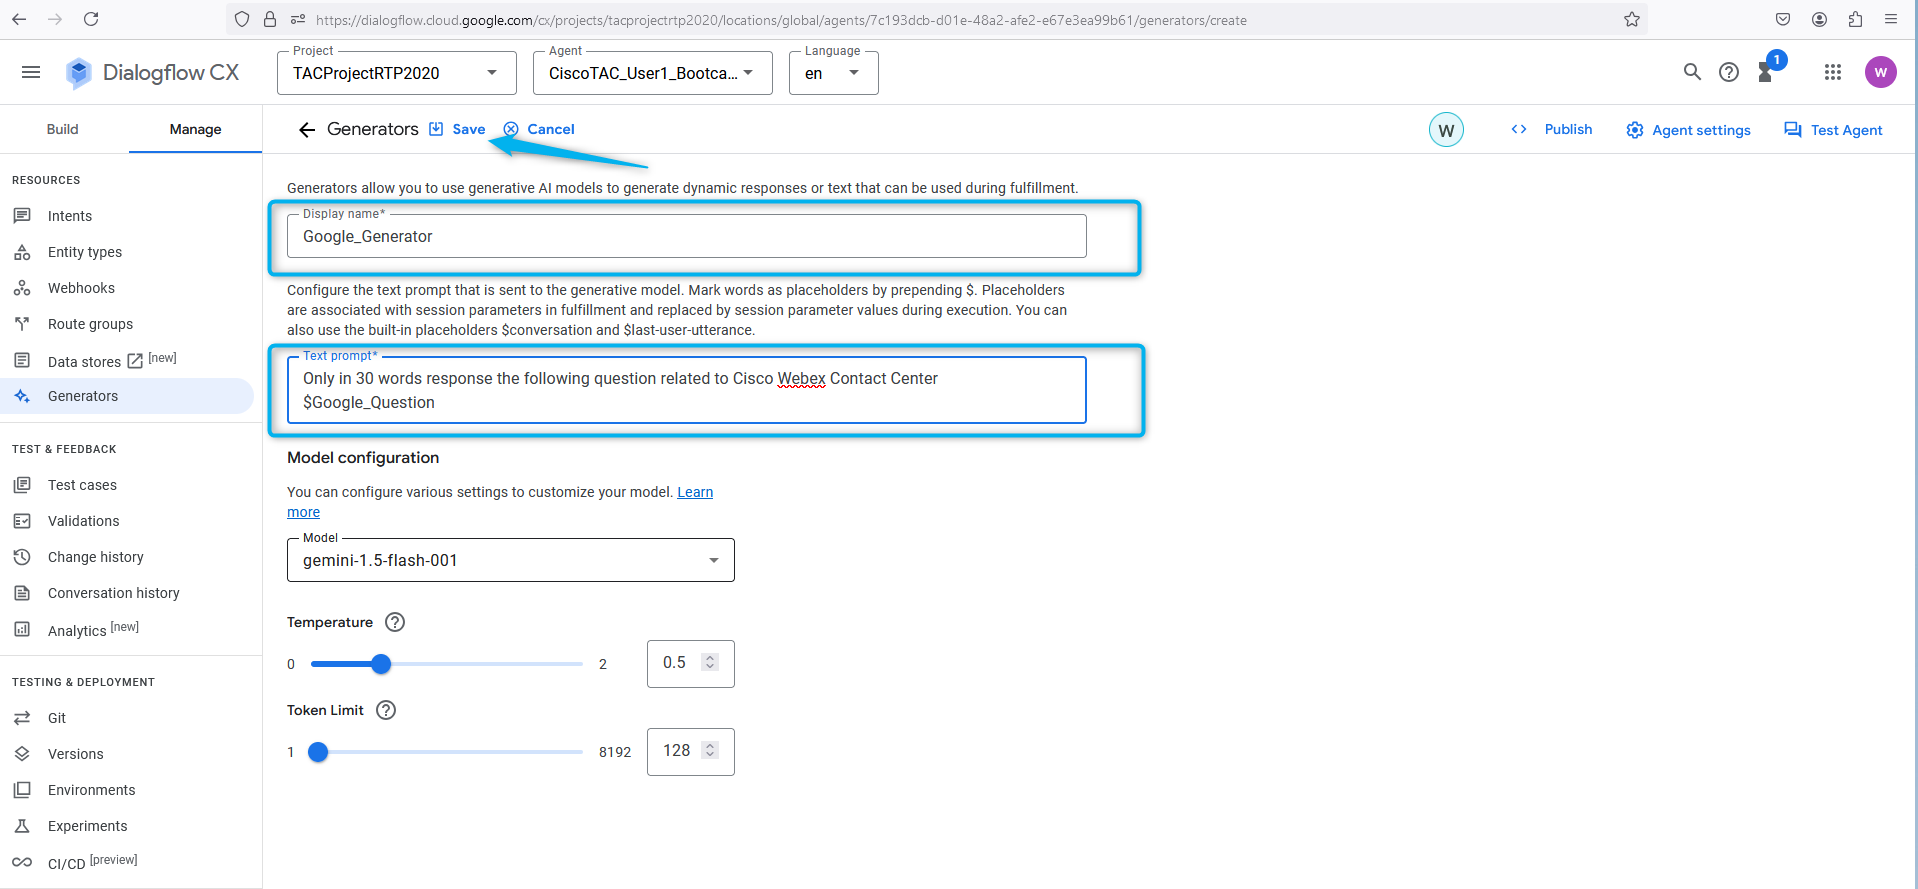
Task: Expand the Agent dropdown
Action: tap(652, 73)
